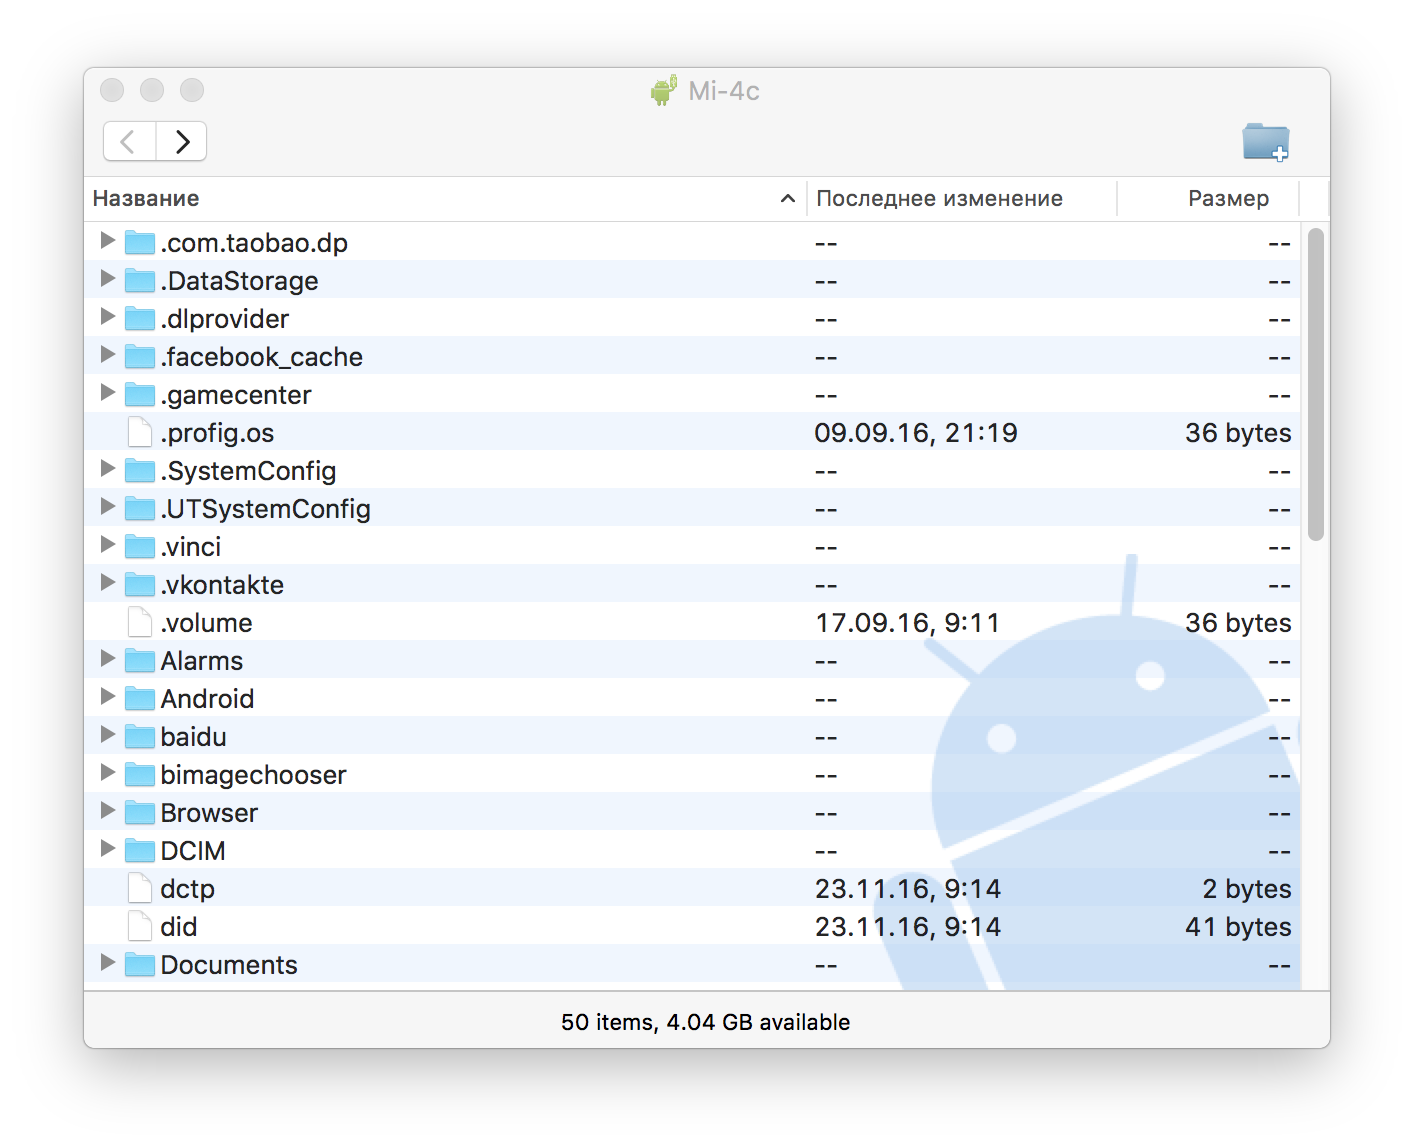Screen dimensions: 1414x1148
Task: Expand the DCIM folder triangle
Action: tap(108, 849)
